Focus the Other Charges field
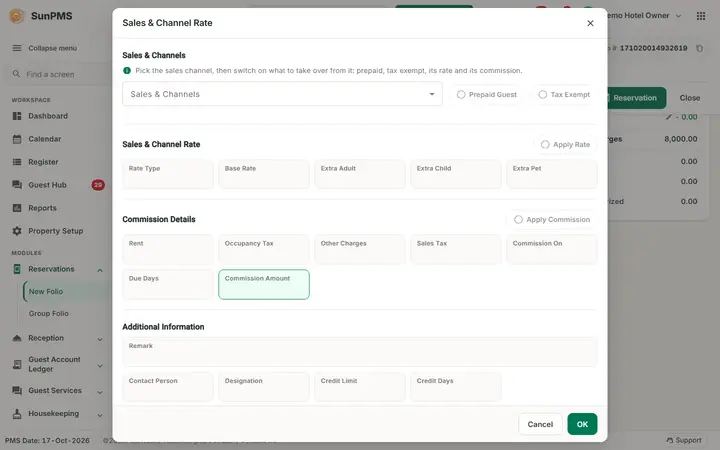The image size is (720, 450). (x=360, y=249)
